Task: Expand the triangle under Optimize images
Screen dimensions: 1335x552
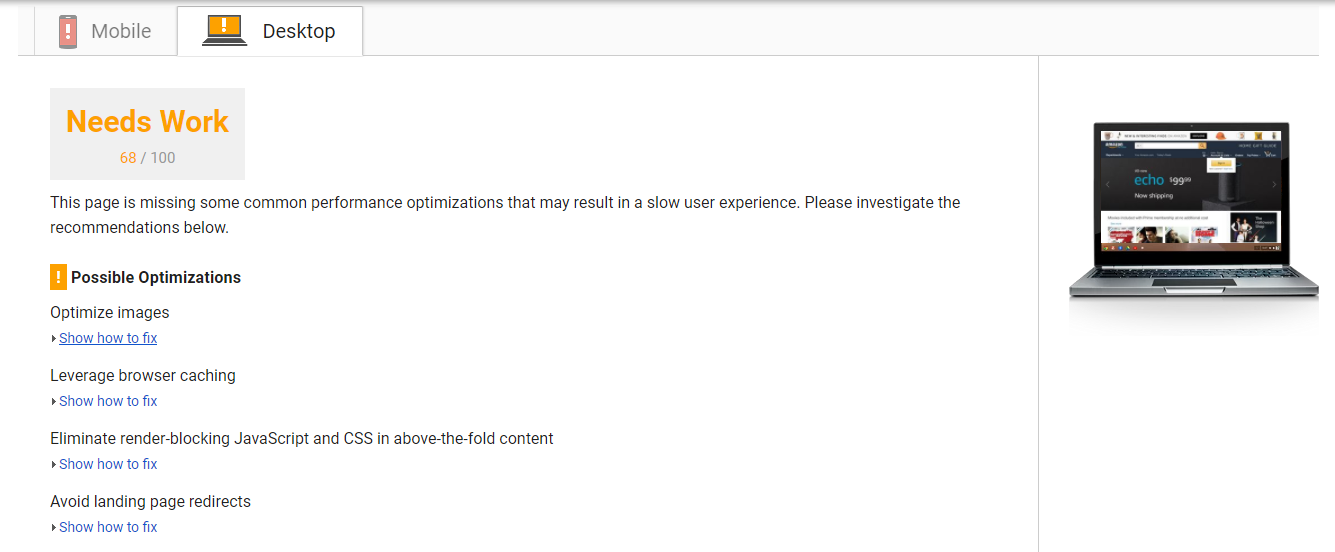Action: [54, 339]
